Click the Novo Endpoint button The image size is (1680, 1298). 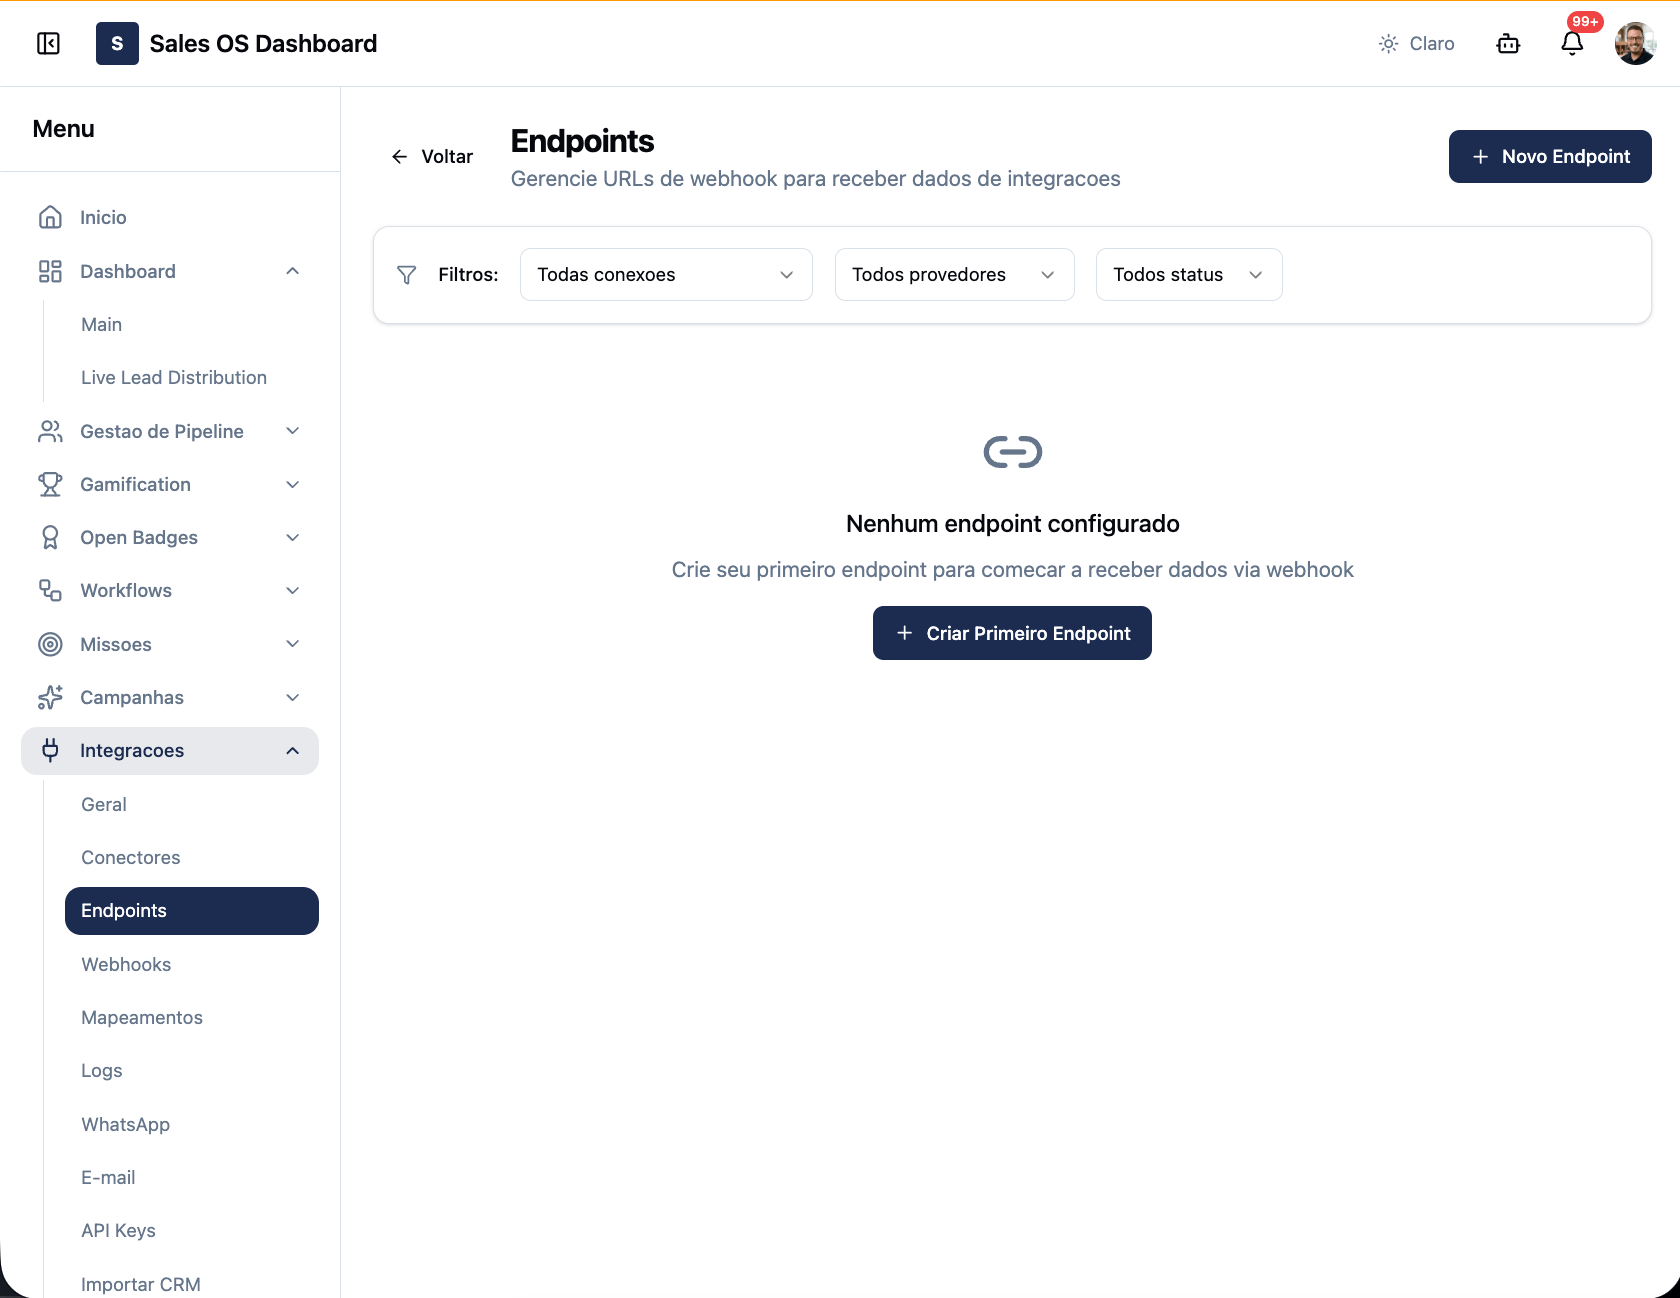point(1550,156)
